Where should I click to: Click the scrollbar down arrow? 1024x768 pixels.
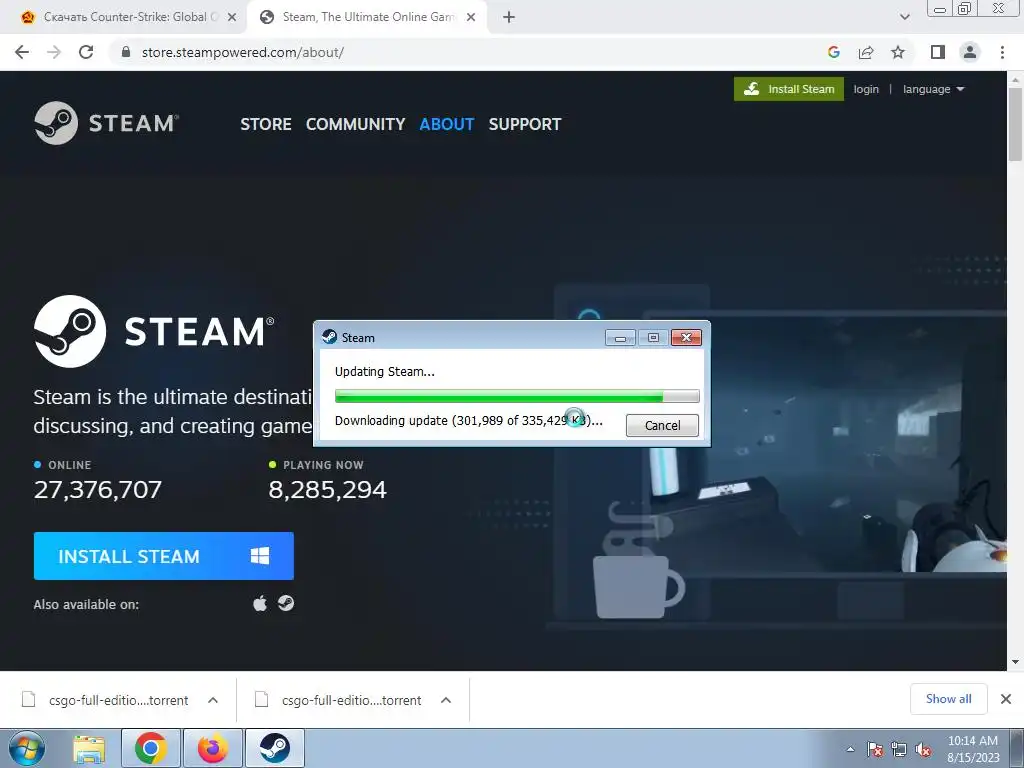pyautogui.click(x=1015, y=662)
